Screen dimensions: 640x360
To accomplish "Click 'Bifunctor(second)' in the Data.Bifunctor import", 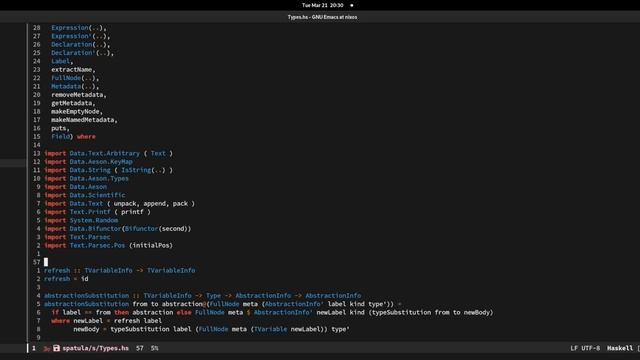I will tap(156, 229).
